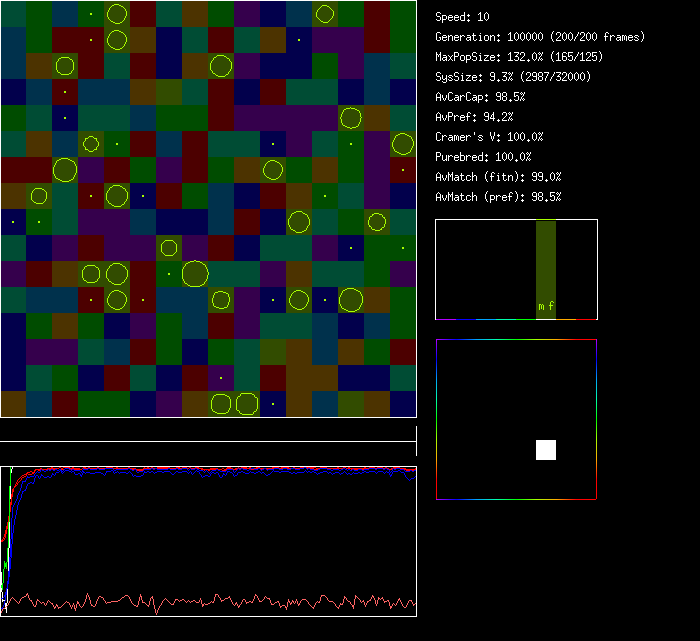
Task: Click the AvMatch (pref) statistic
Action: coord(499,197)
